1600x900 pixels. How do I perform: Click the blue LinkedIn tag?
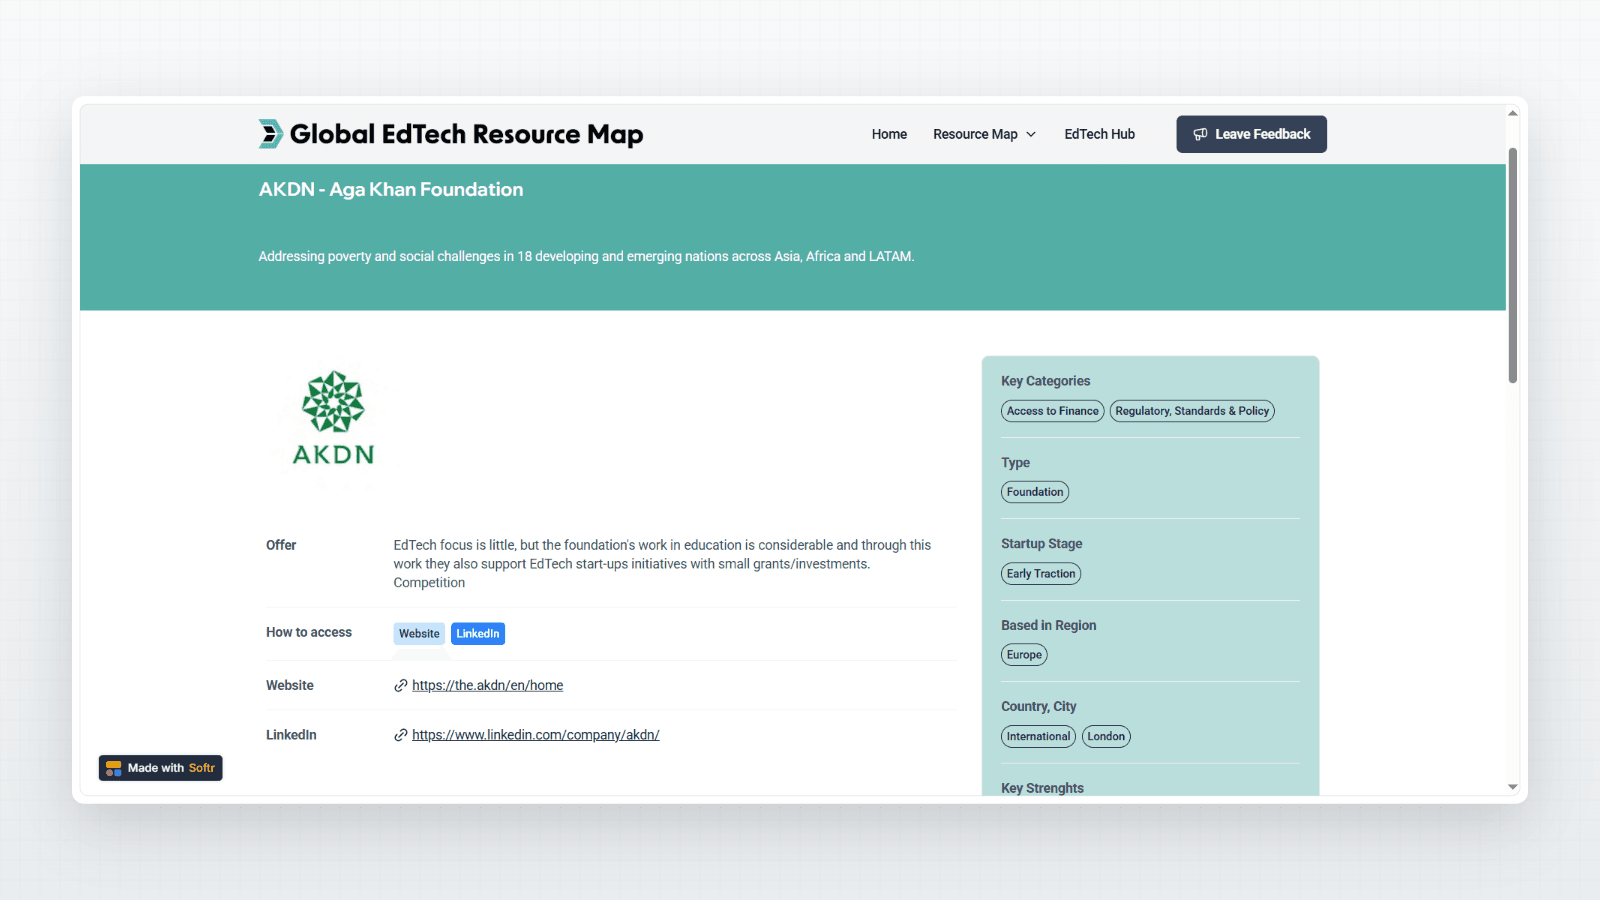[478, 634]
